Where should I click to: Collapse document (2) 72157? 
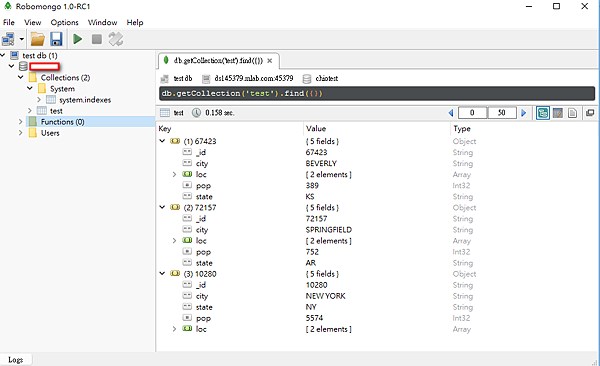pos(162,207)
